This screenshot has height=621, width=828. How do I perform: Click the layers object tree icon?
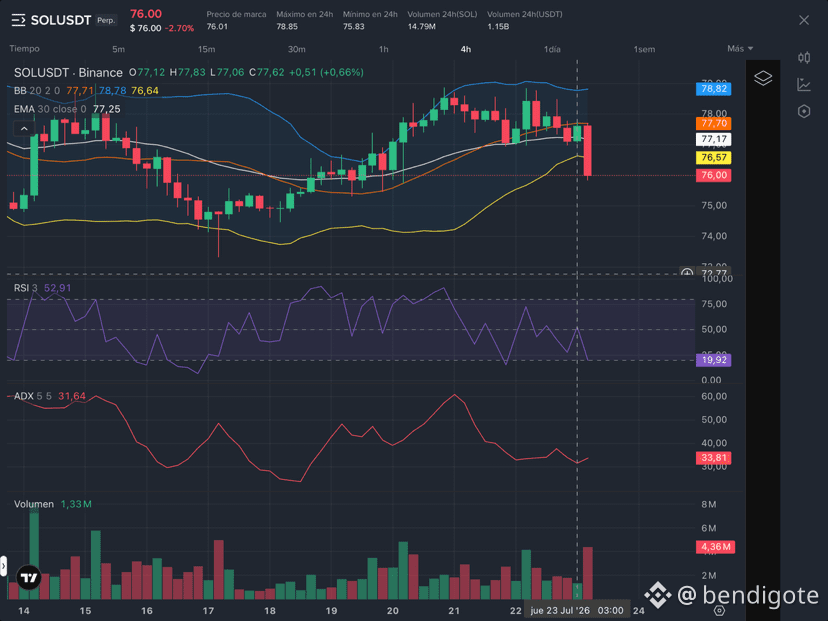coord(763,78)
